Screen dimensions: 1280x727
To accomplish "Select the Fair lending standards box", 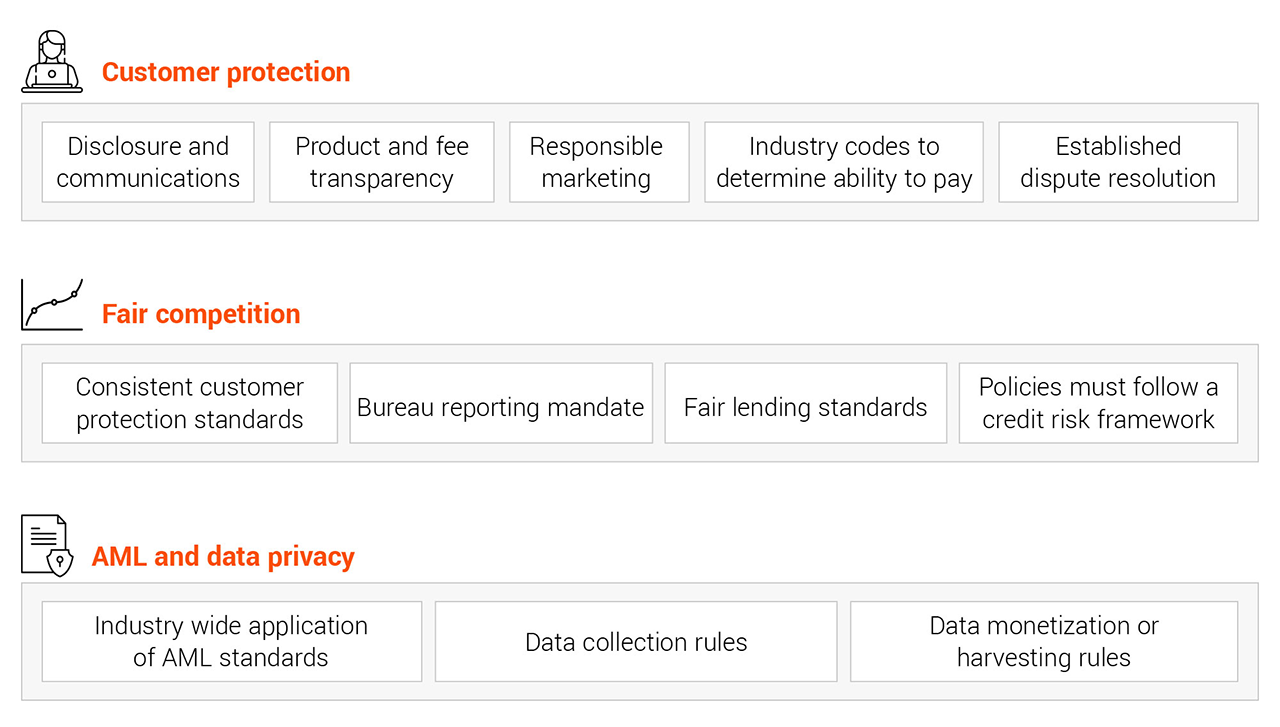I will tap(805, 403).
